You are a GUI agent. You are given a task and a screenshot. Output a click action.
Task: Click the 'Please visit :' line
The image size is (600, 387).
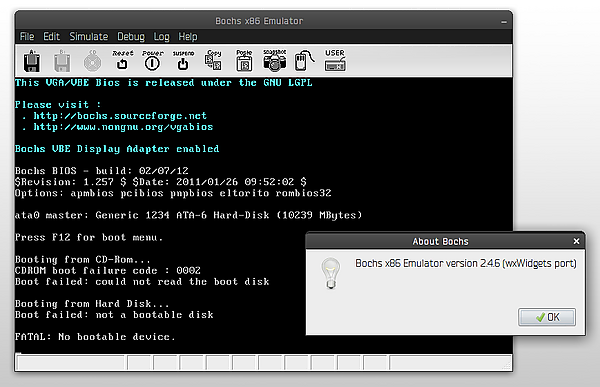[58, 105]
